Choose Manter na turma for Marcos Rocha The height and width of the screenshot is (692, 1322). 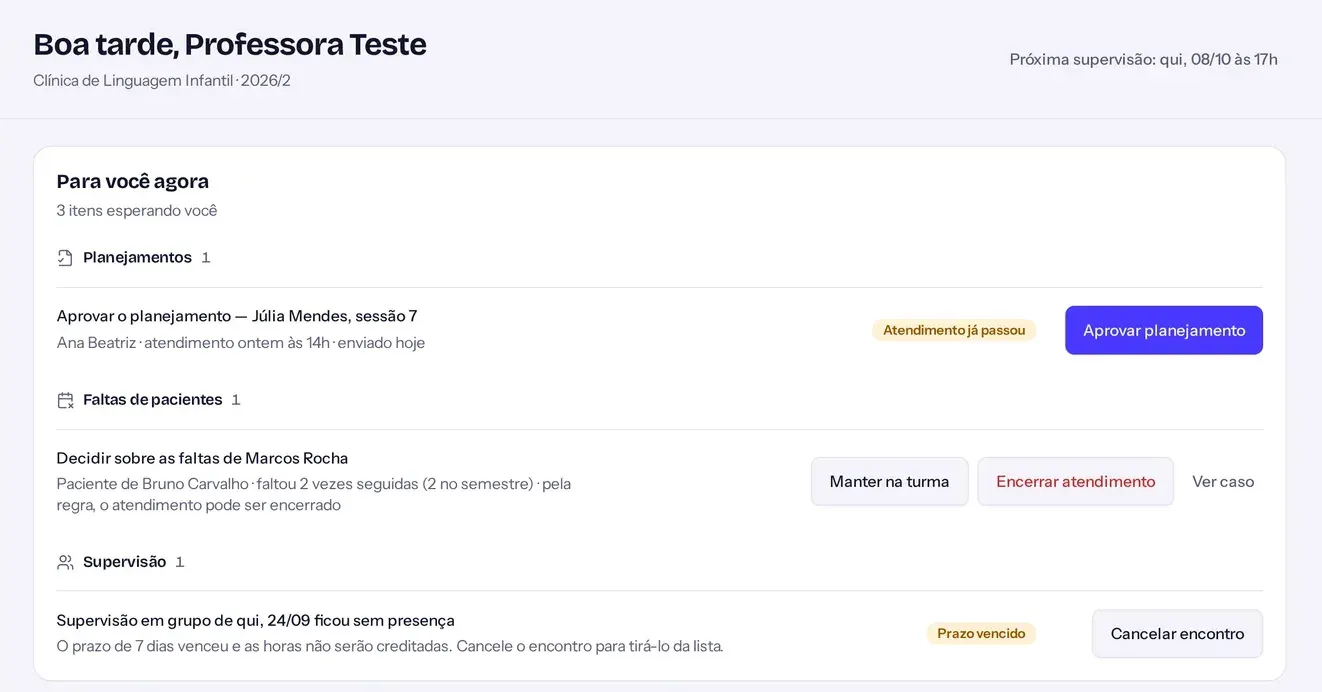click(x=889, y=481)
